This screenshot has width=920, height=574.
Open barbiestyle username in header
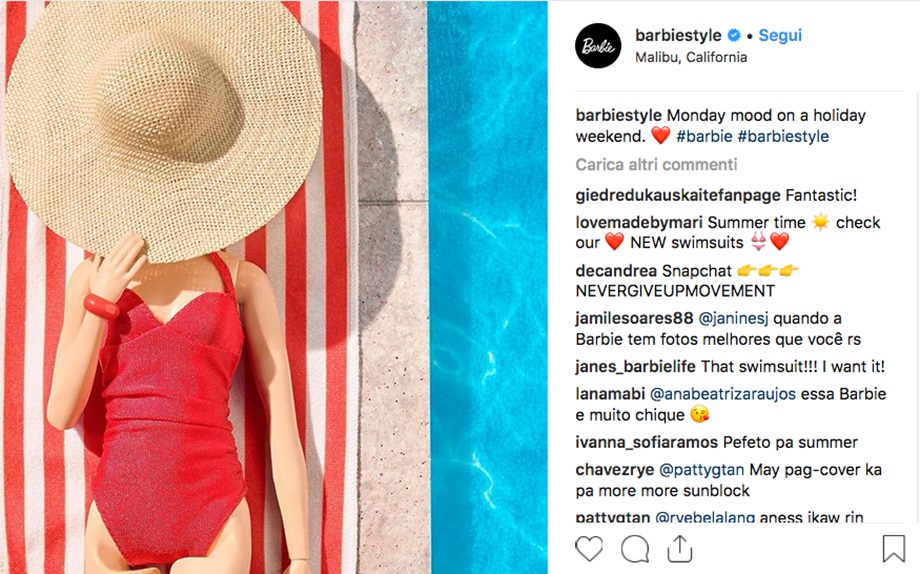coord(678,35)
